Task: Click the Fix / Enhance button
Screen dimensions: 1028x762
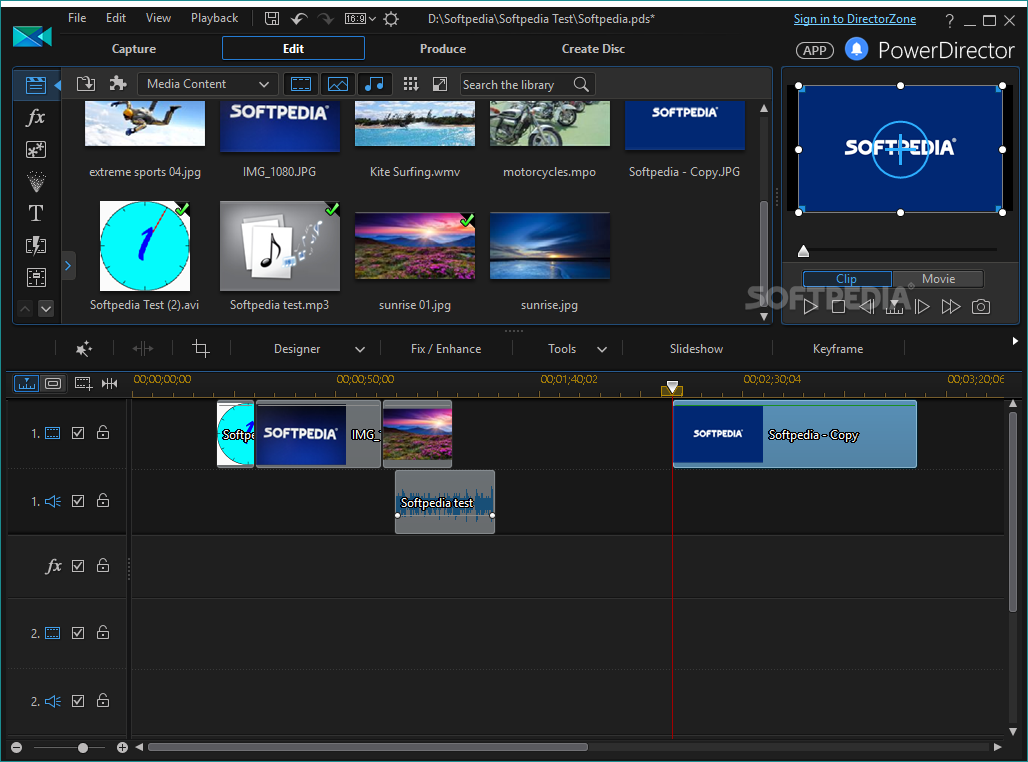Action: coord(446,349)
